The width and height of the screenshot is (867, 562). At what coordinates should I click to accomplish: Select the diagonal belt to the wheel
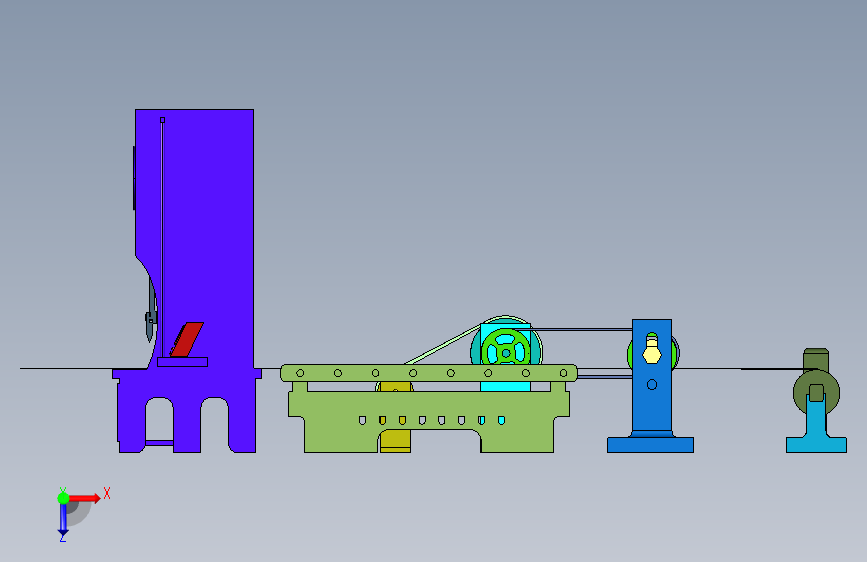tap(442, 346)
